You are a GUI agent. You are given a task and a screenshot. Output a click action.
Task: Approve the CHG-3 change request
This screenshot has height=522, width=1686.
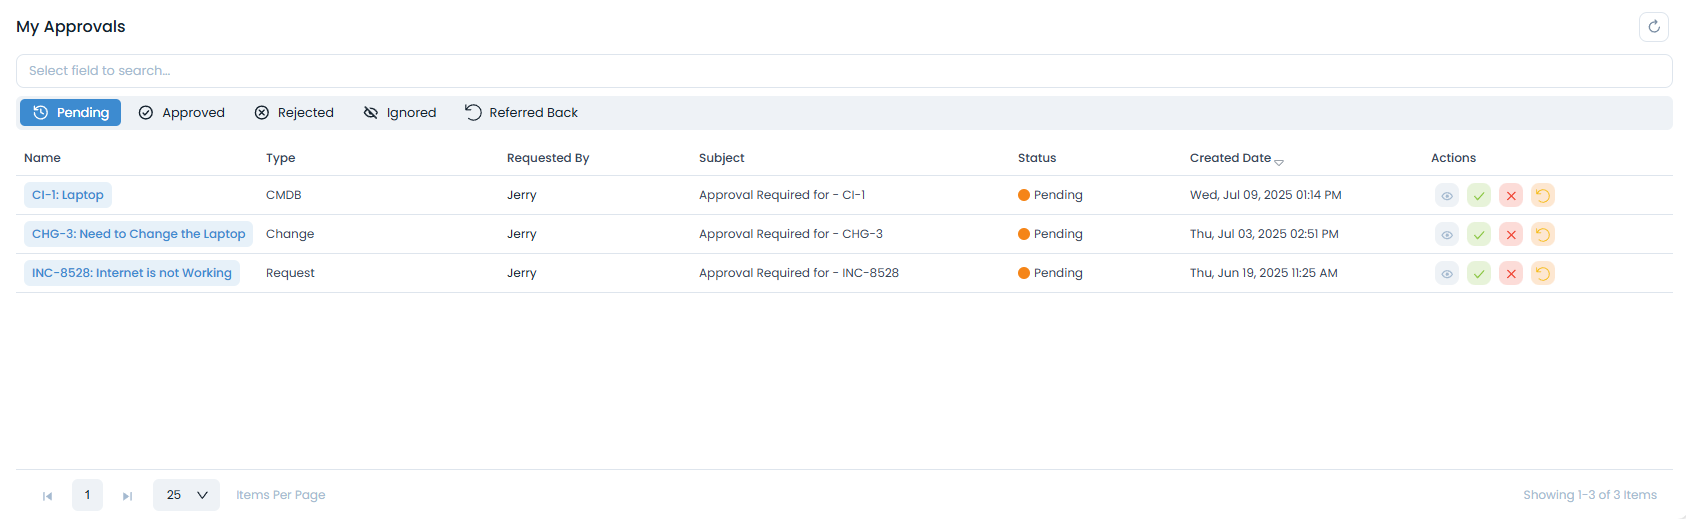[1479, 235]
